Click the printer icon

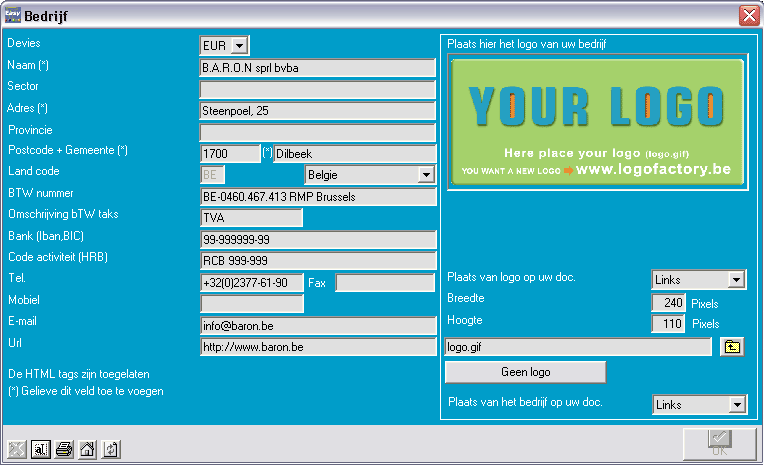[x=64, y=449]
